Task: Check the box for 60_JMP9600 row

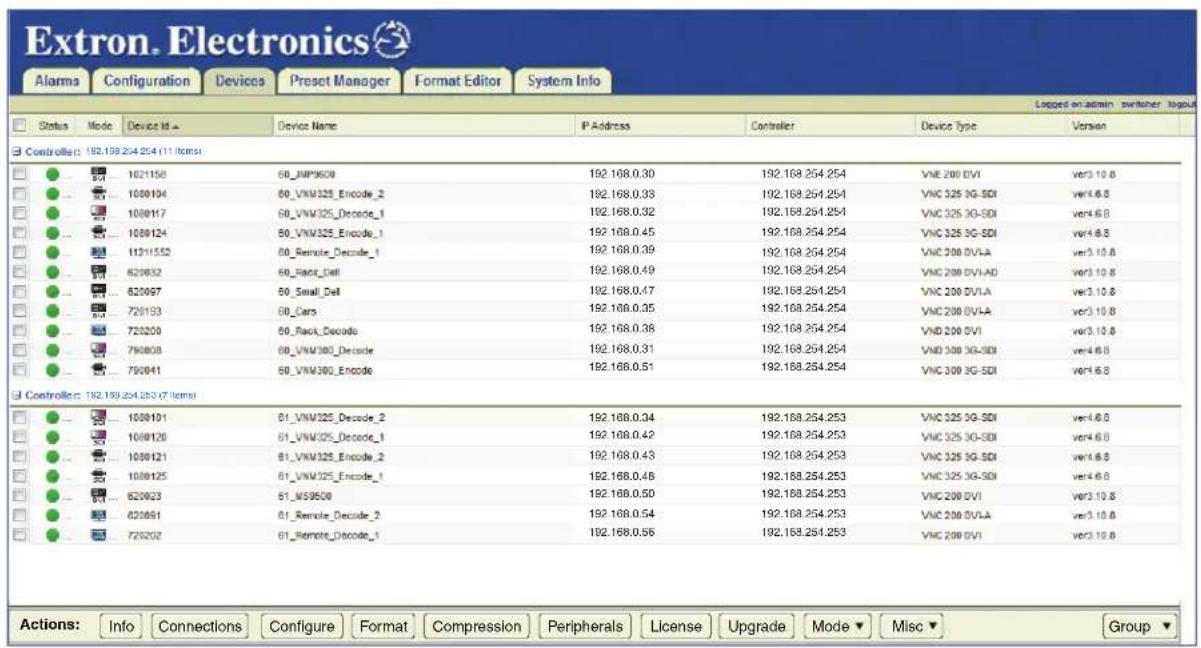Action: click(x=19, y=174)
